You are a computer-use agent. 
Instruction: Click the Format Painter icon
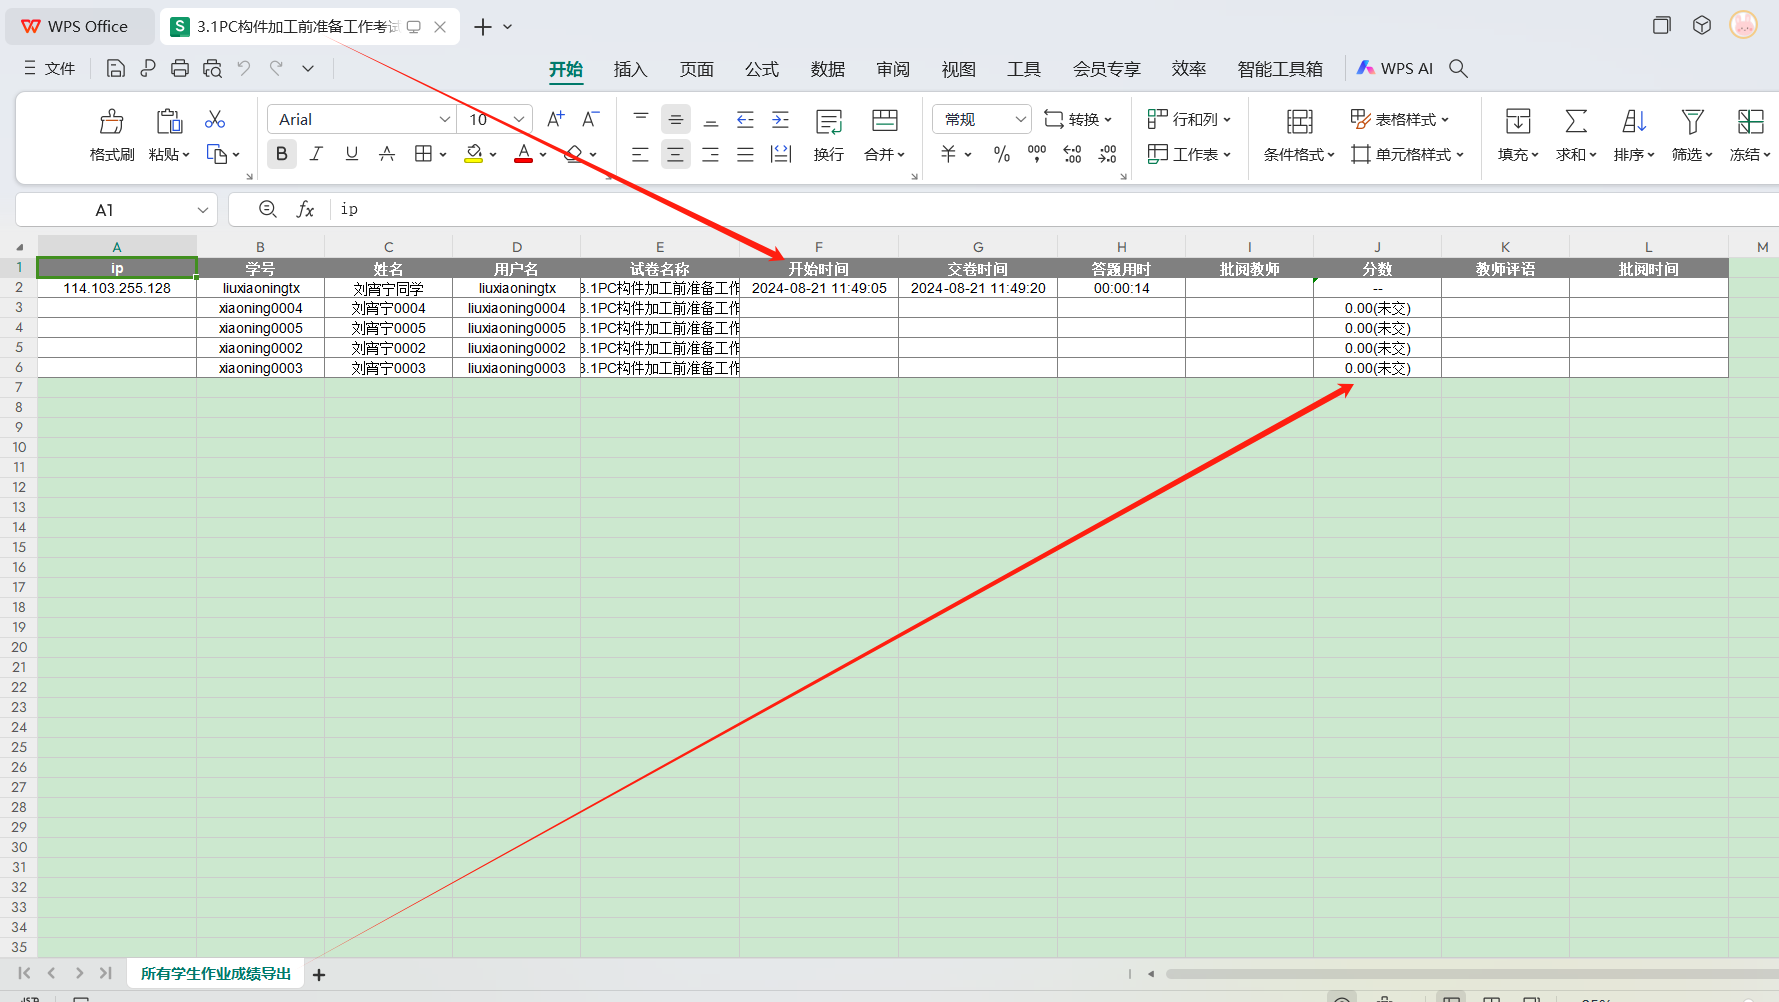coord(111,122)
